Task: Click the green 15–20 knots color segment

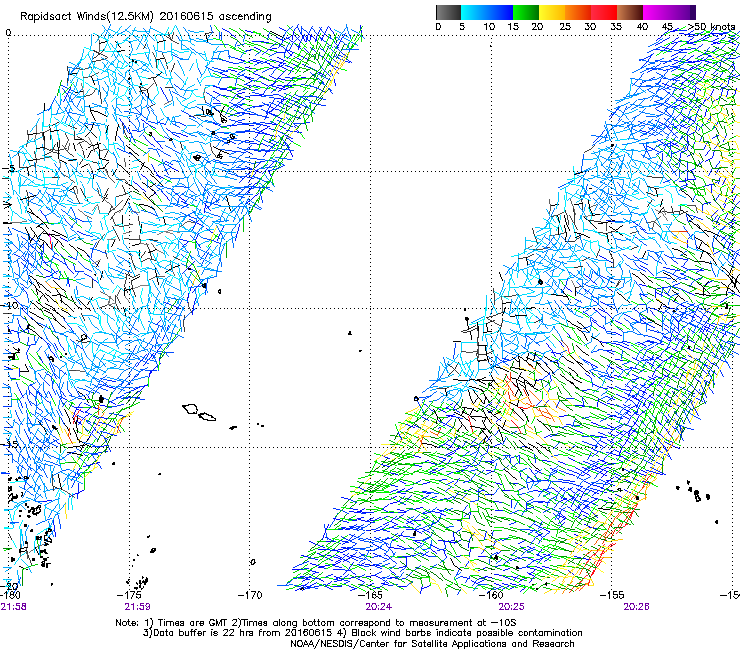Action: (526, 12)
